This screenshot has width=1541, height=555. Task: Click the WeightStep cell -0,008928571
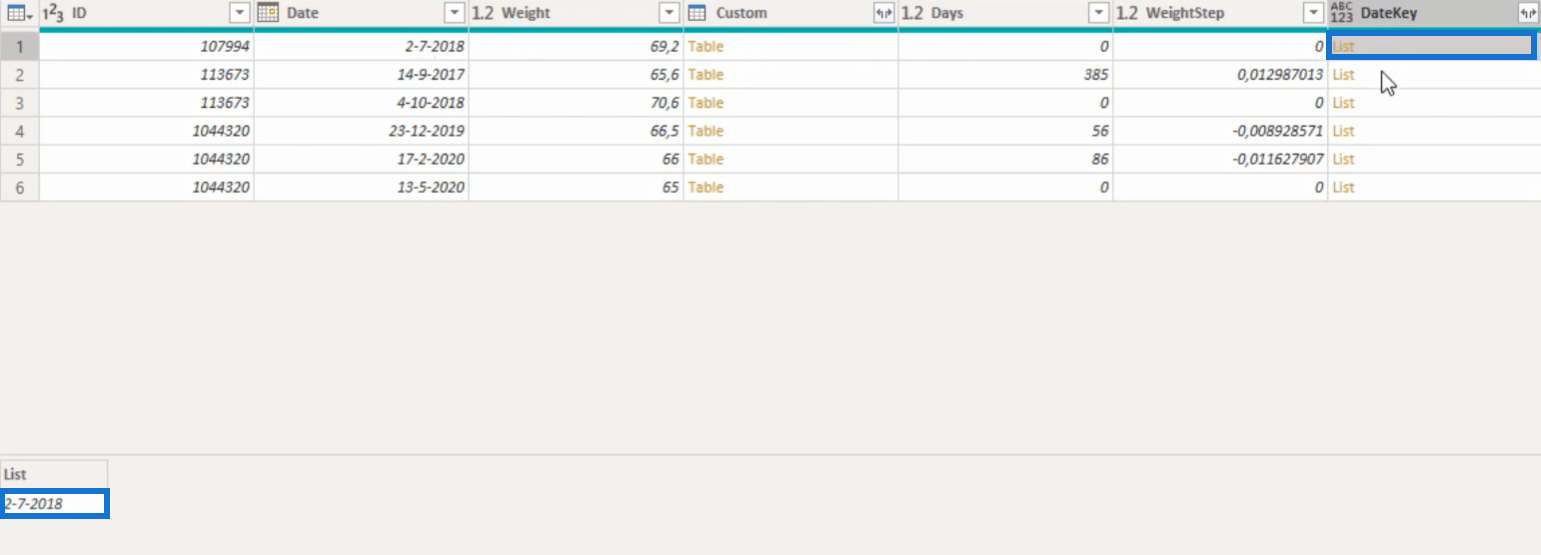[x=1220, y=131]
